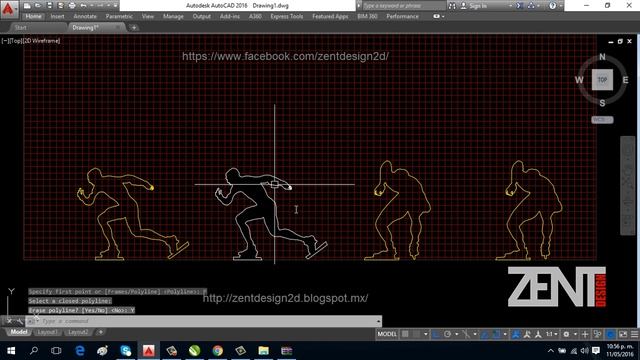Open the viewport controls [-] label

[5, 41]
